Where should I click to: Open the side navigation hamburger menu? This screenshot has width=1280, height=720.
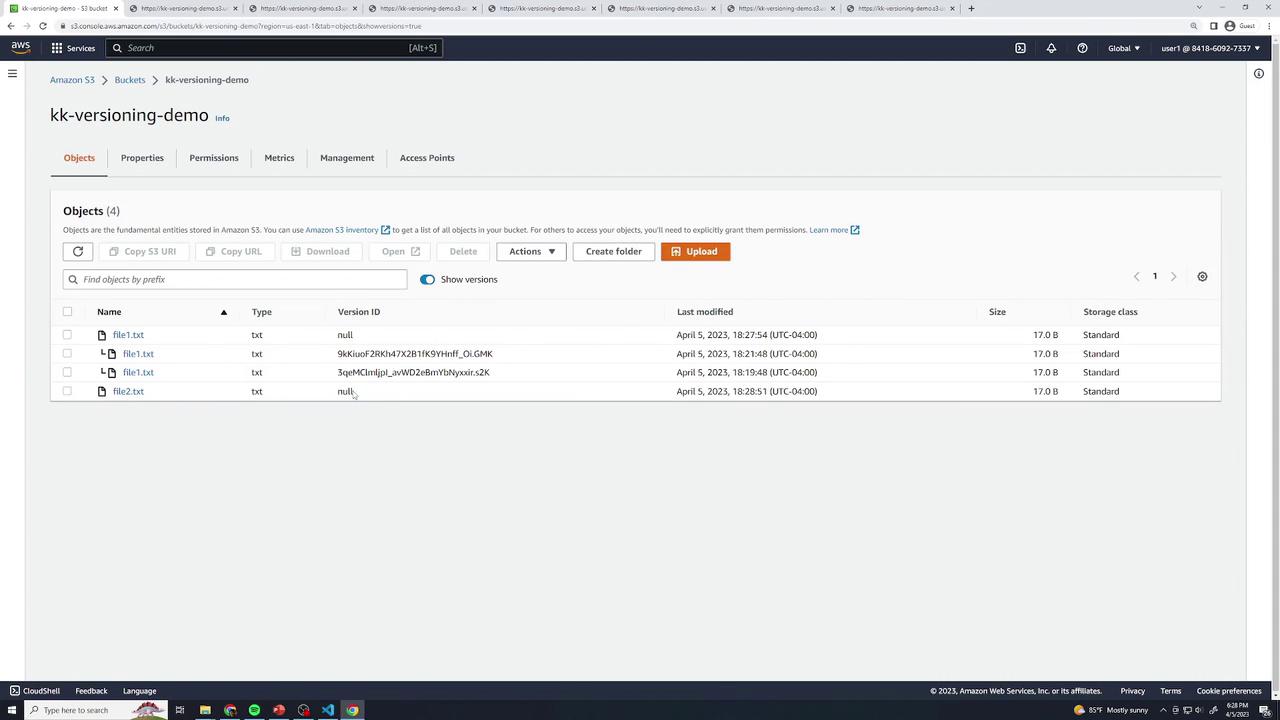click(x=12, y=73)
